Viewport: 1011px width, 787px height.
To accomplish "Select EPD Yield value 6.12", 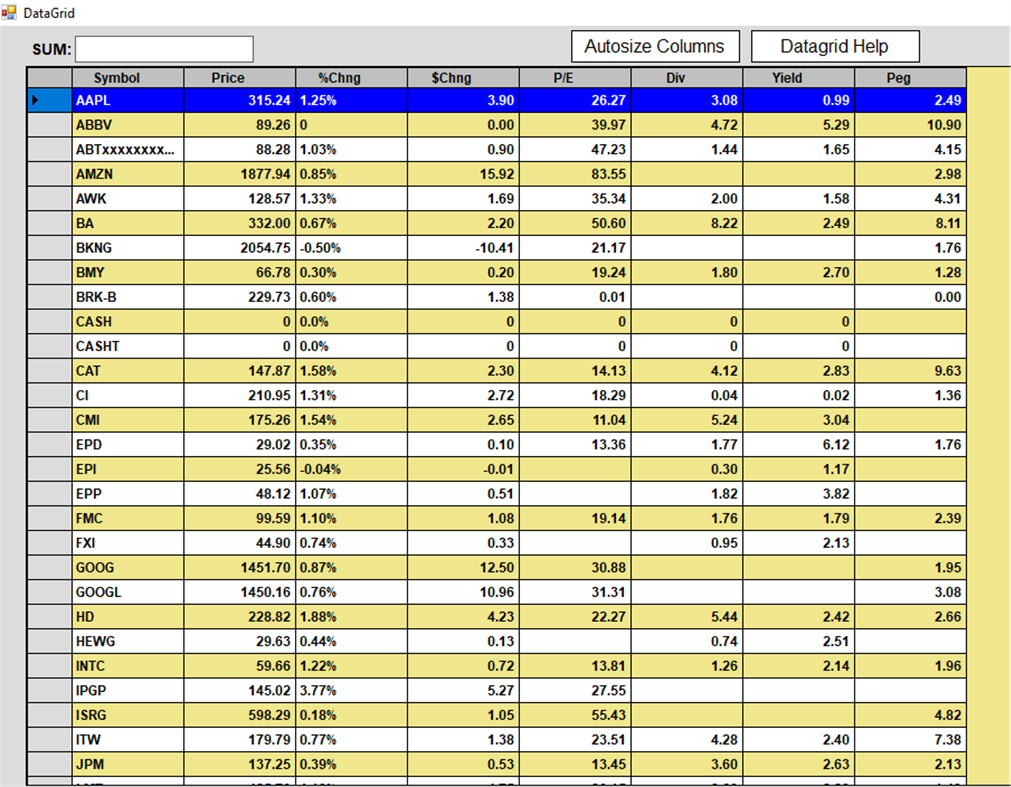I will click(x=799, y=444).
